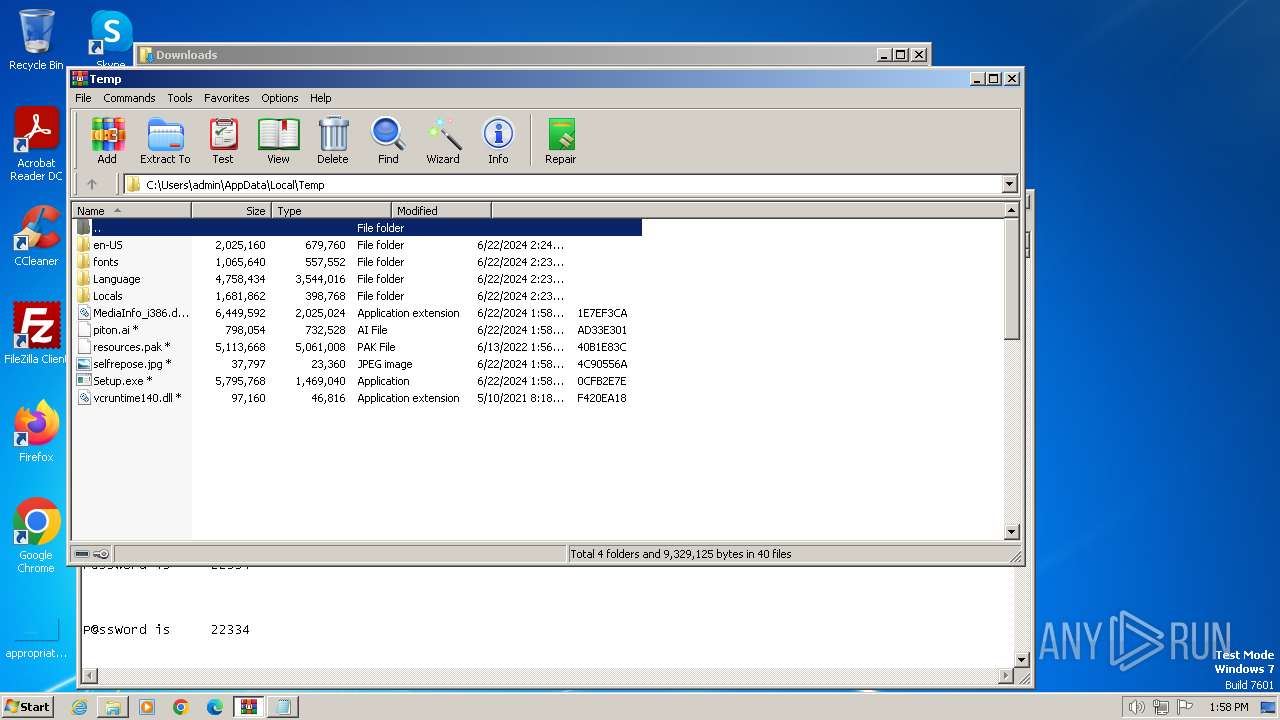This screenshot has width=1280, height=720.
Task: Click the Delete trash icon in toolbar
Action: (x=333, y=141)
